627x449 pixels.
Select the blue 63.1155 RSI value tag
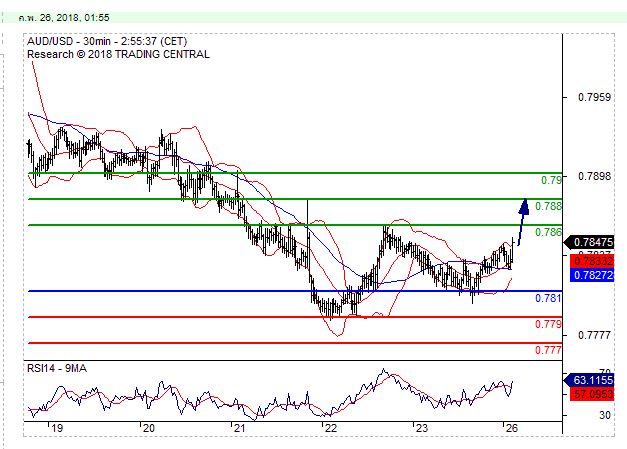(589, 380)
